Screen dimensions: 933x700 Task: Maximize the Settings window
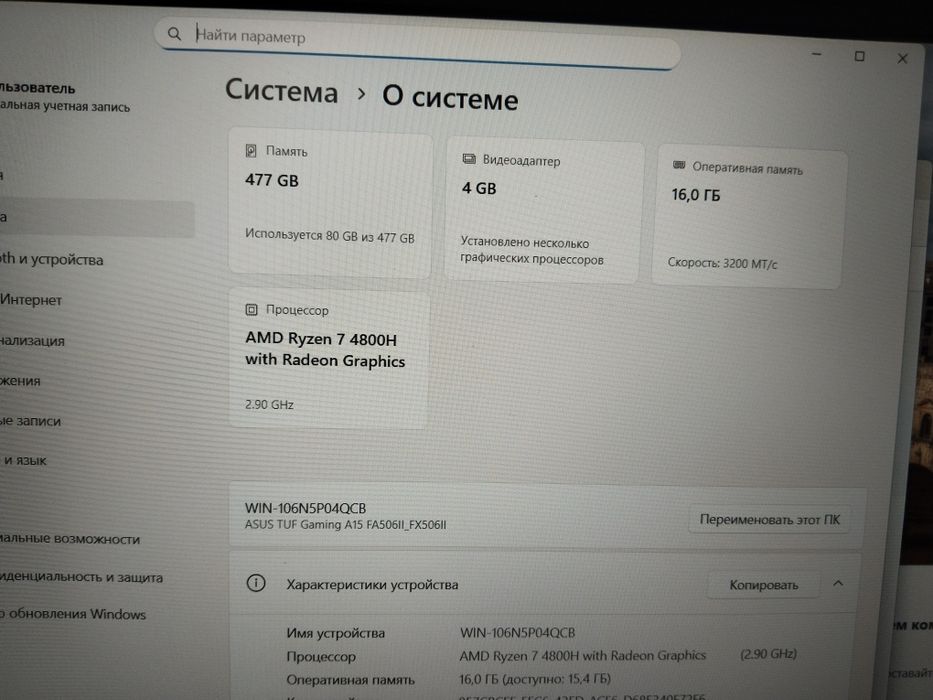tap(859, 56)
